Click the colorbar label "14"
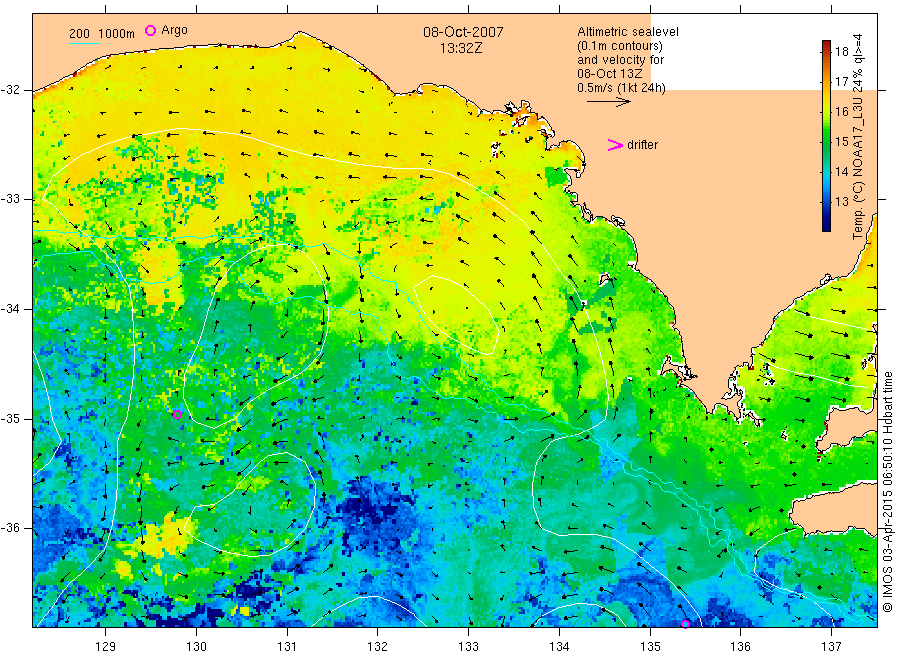 pos(841,171)
